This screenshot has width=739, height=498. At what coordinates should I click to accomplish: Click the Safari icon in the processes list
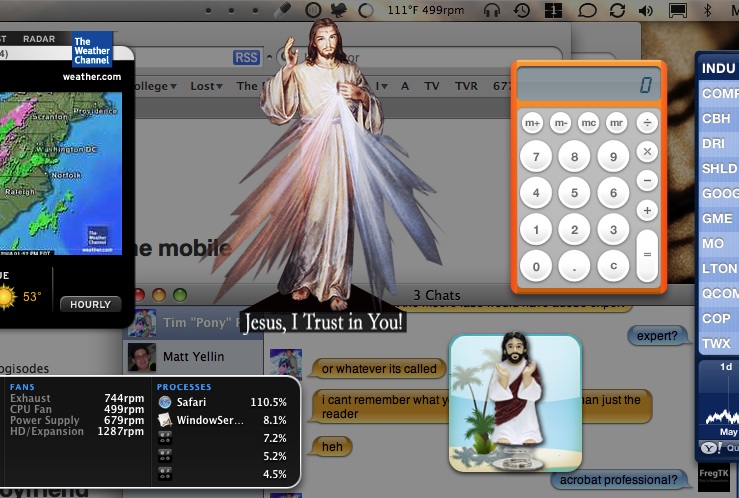point(165,402)
